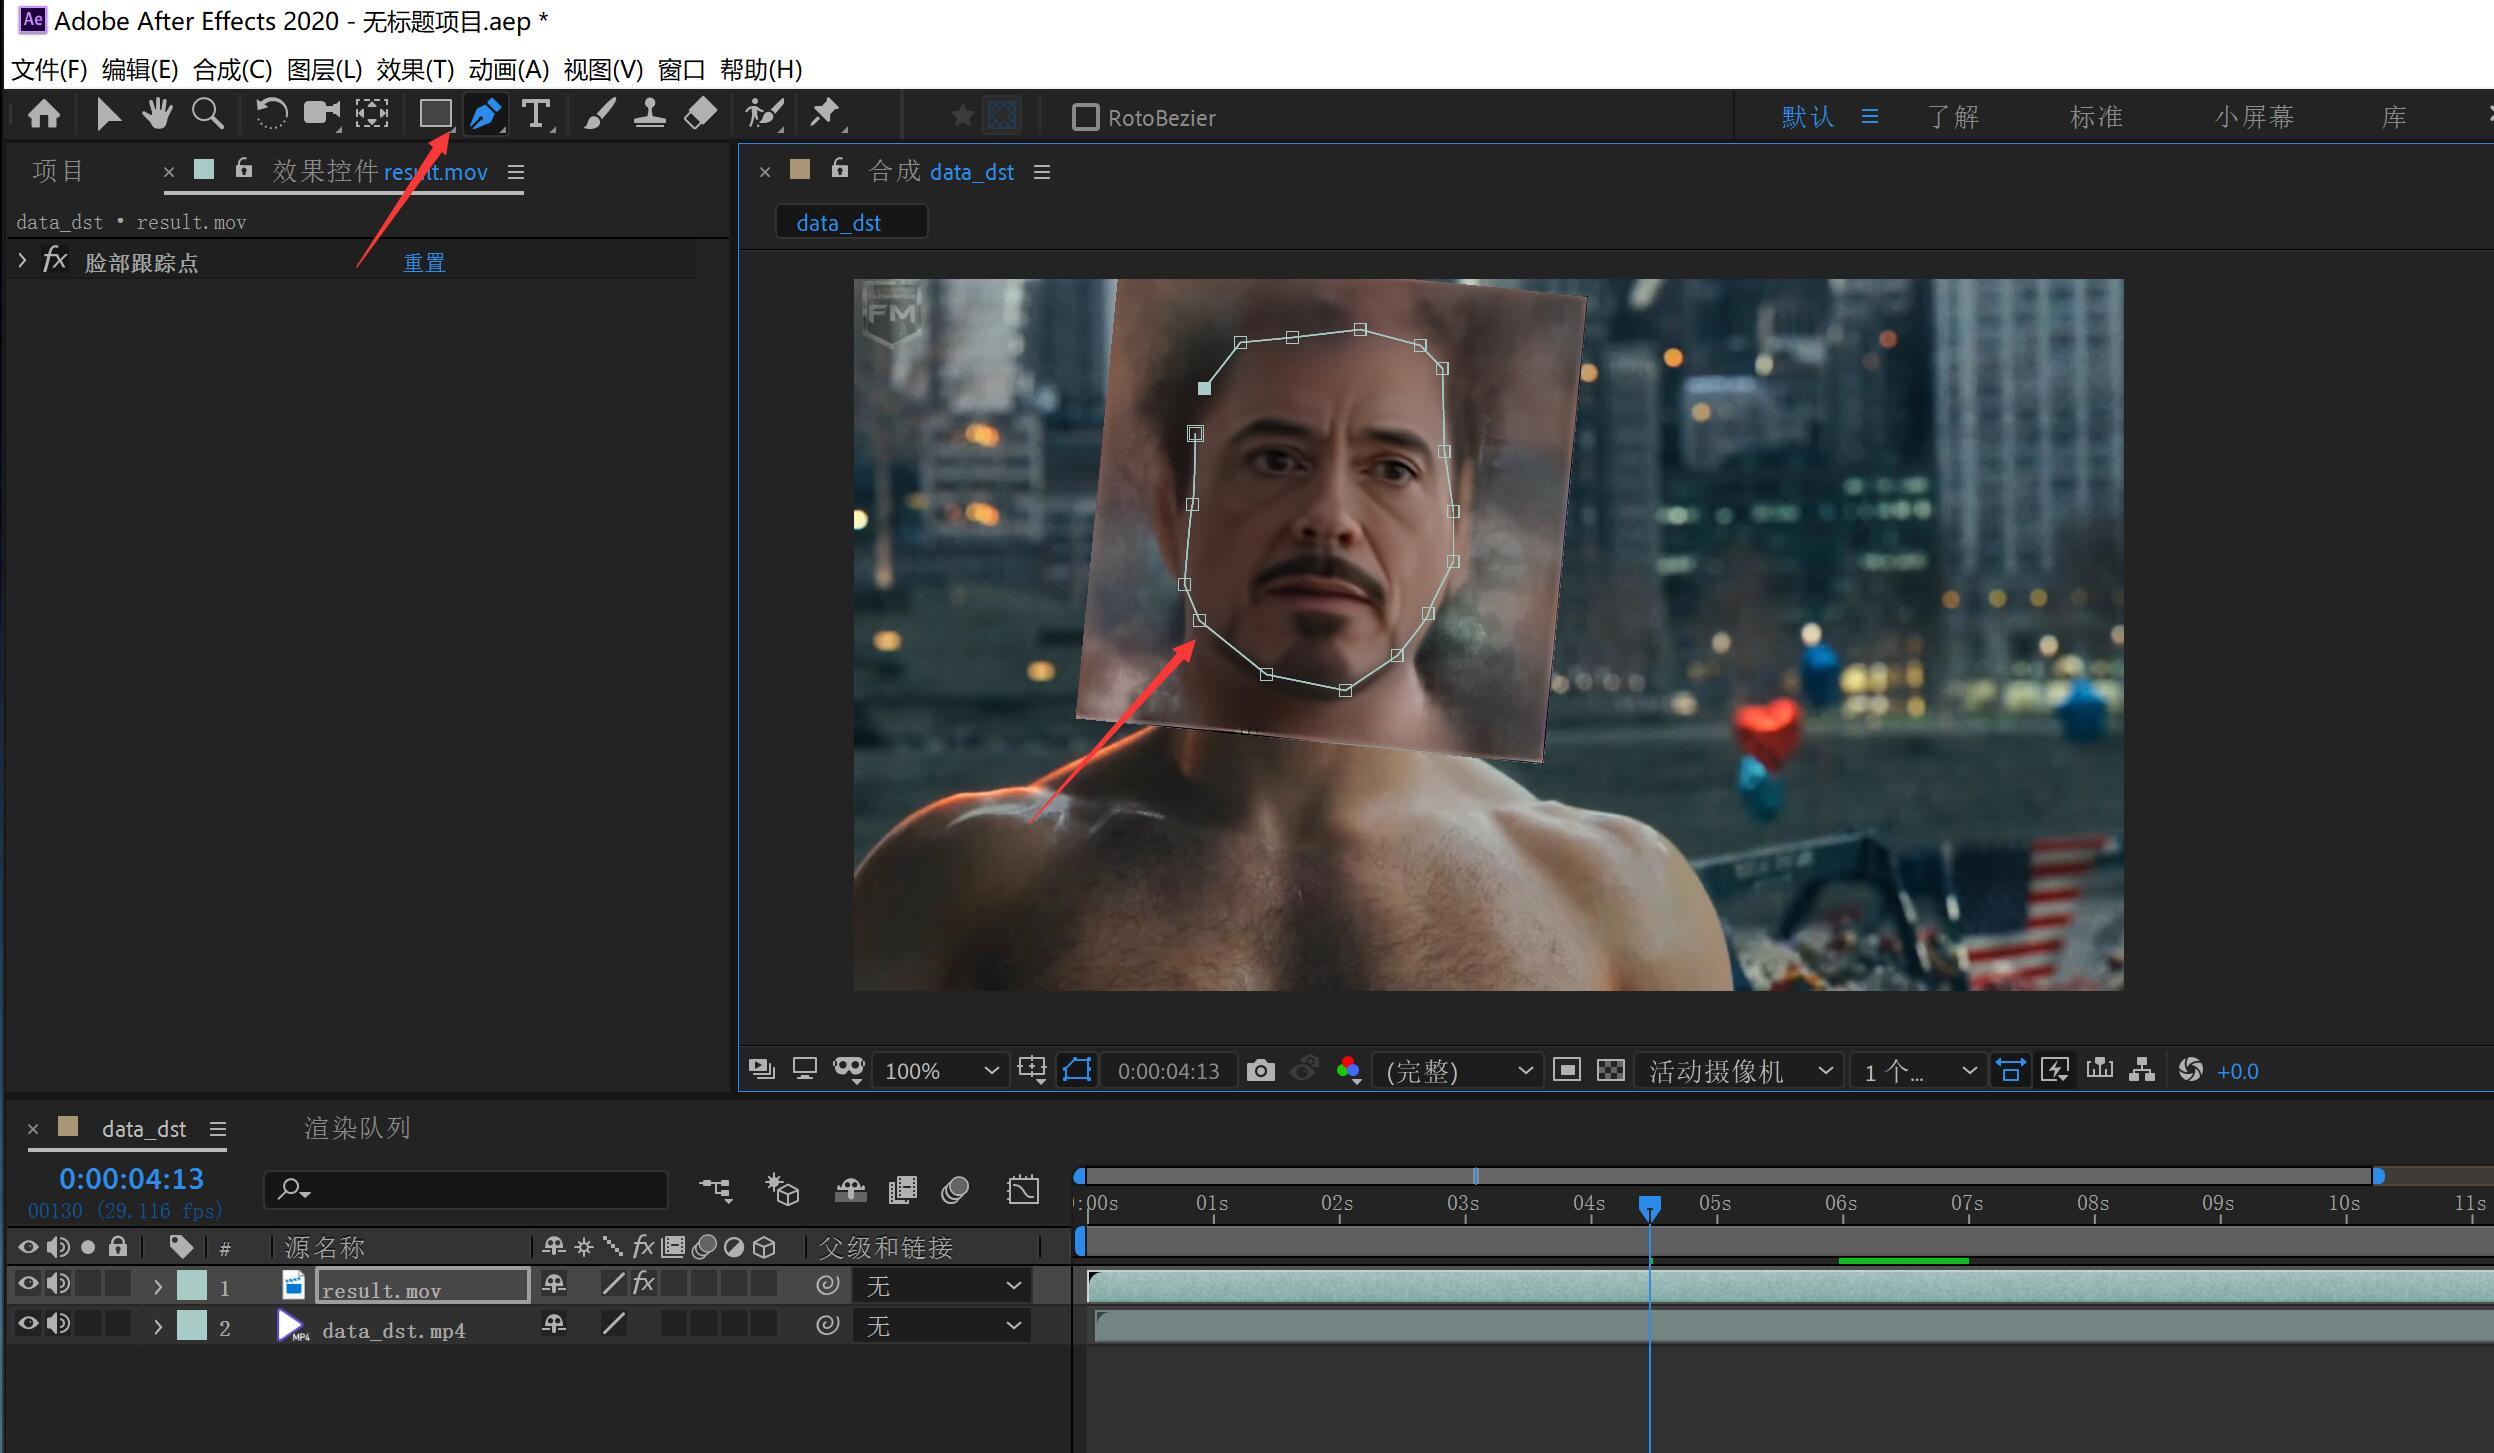
Task: Switch to the 项目 panel tab
Action: pos(57,171)
